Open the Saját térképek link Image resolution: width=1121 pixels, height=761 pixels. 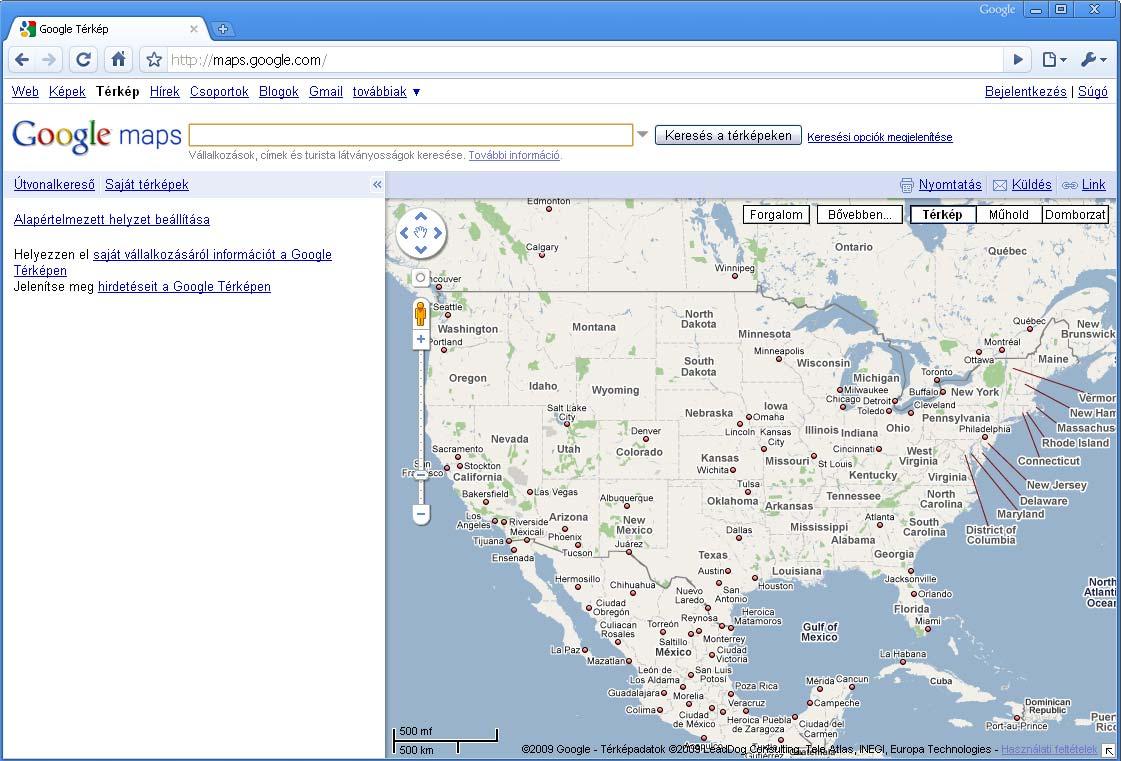click(x=147, y=185)
